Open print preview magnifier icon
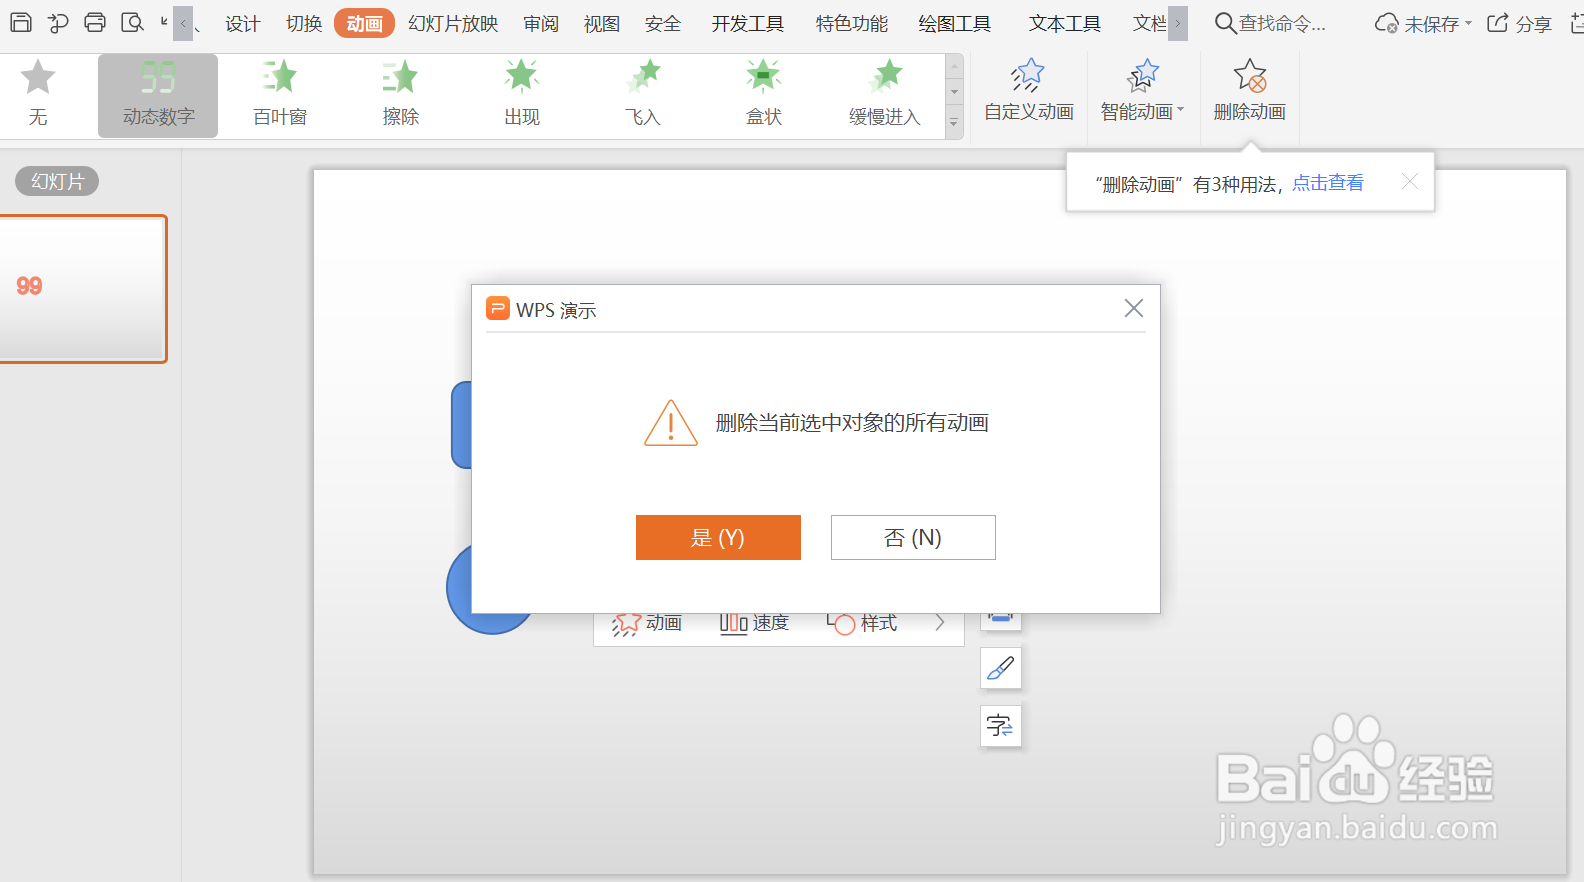The image size is (1584, 882). click(x=132, y=22)
